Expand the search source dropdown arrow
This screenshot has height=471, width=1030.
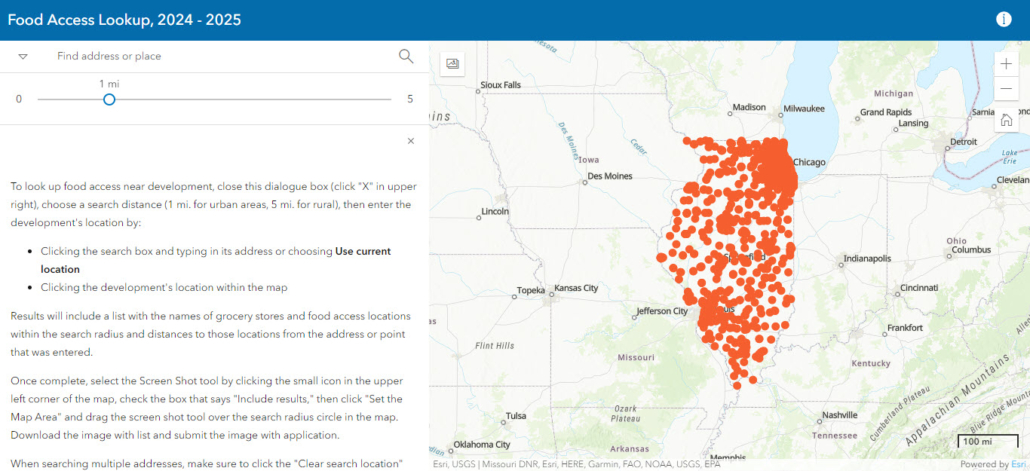point(23,56)
